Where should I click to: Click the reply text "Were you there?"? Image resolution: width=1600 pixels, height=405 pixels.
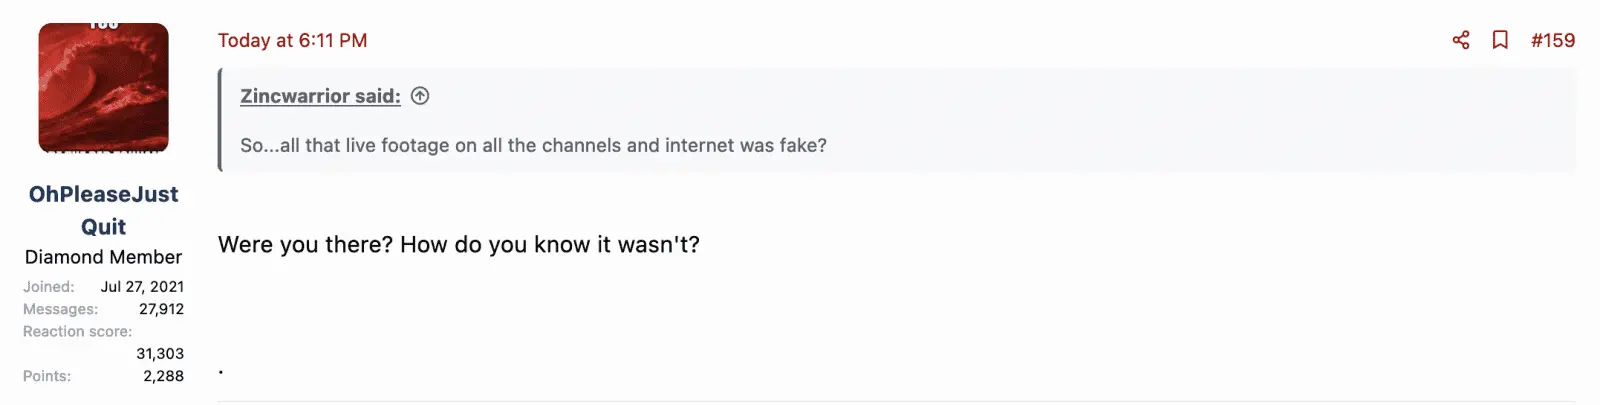tap(305, 245)
